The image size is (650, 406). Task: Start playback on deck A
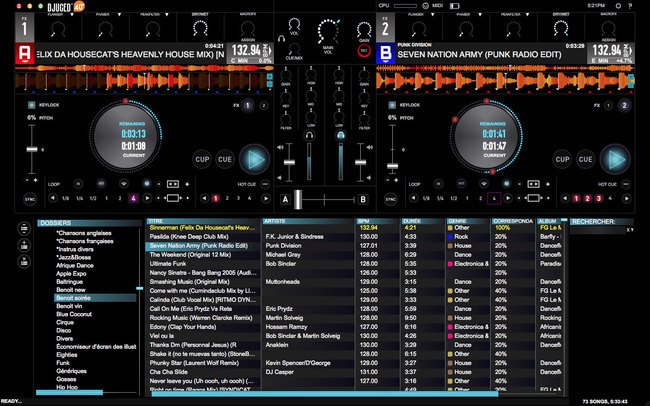click(255, 160)
